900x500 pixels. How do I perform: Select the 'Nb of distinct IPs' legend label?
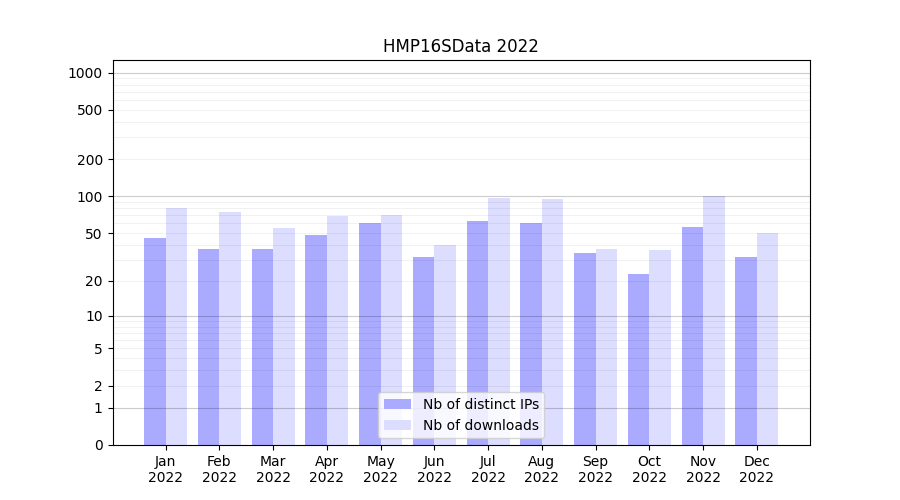(x=480, y=404)
